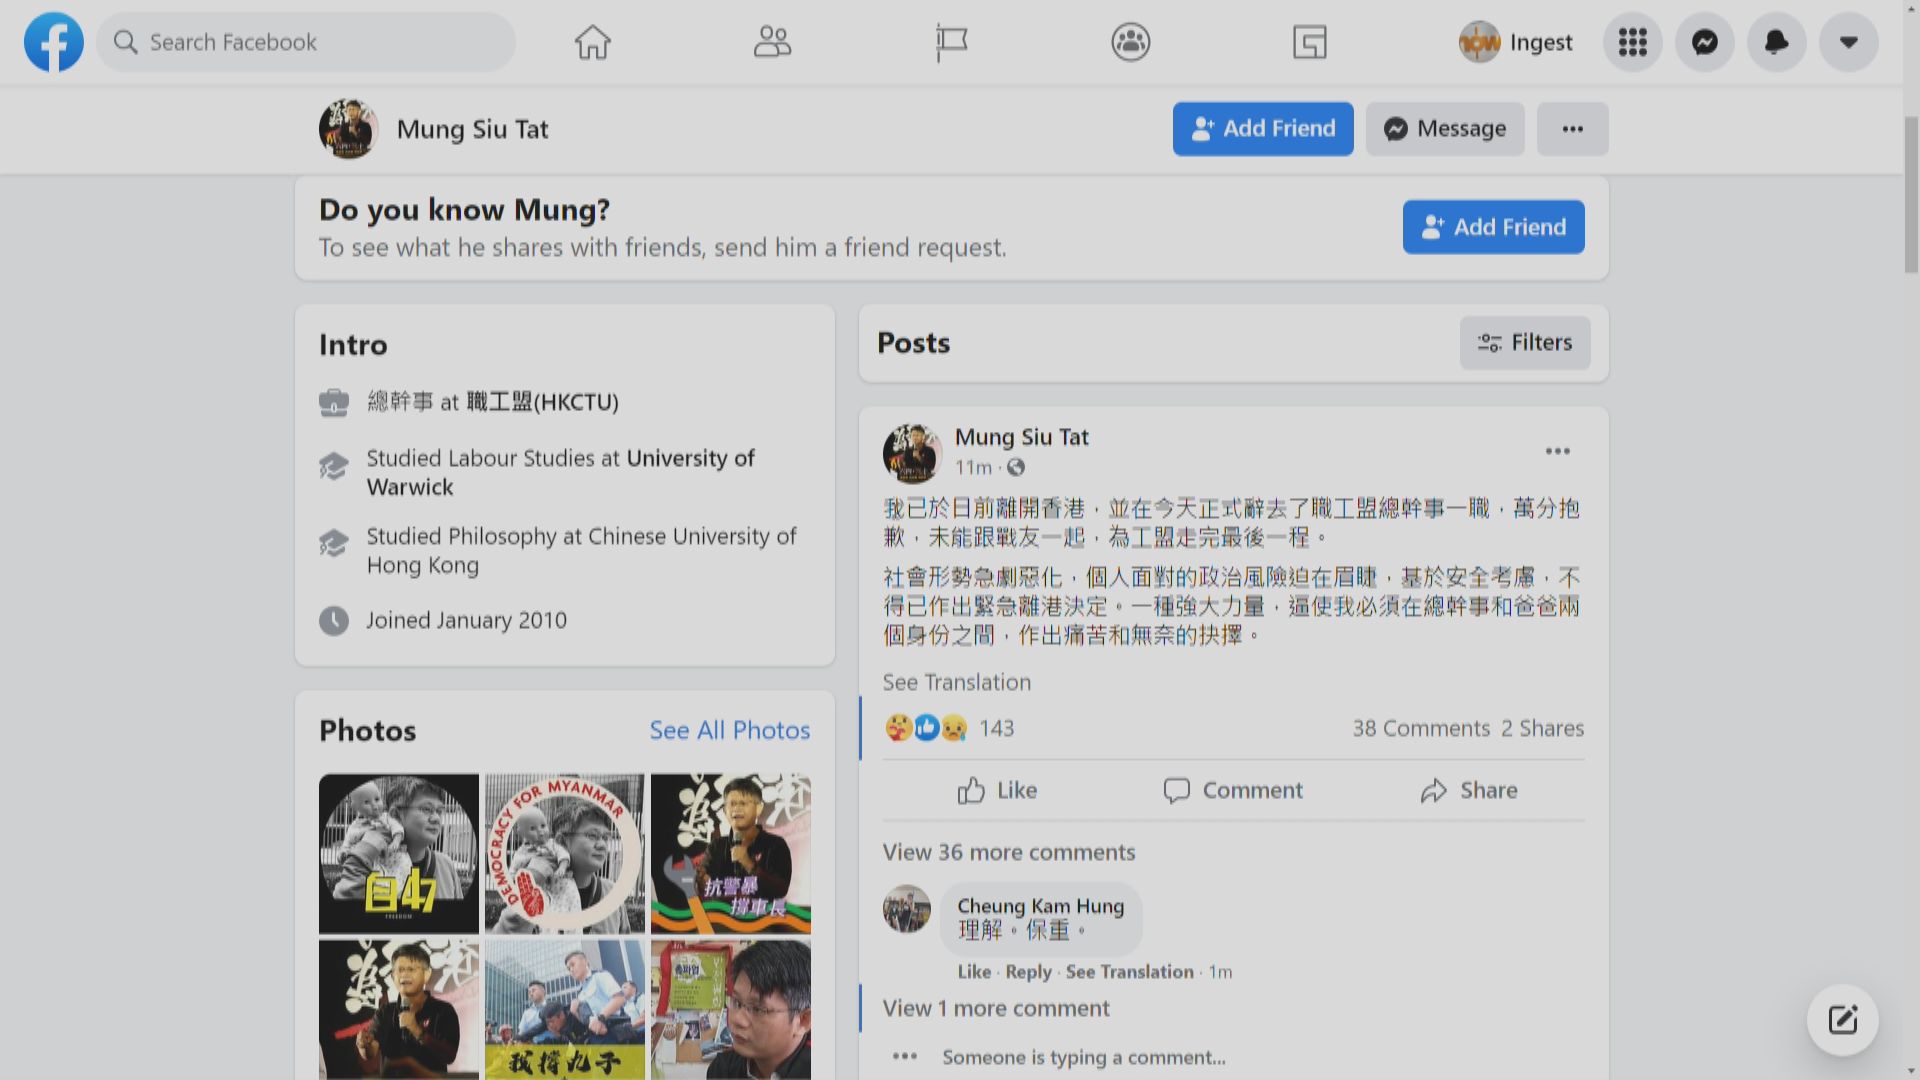The height and width of the screenshot is (1080, 1920).
Task: Open the Groups icon in navbar
Action: 1130,42
